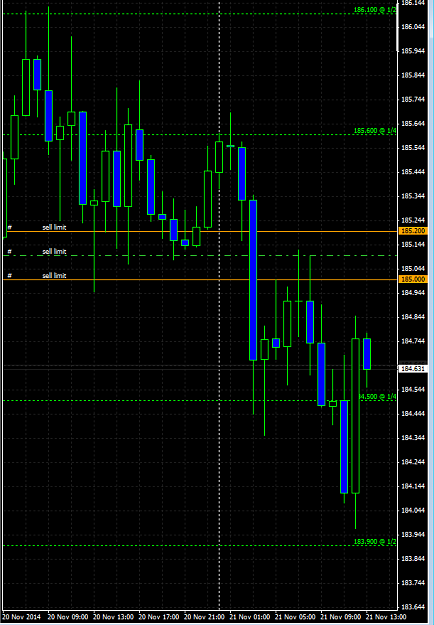Click the 183.644 price scale value
The height and width of the screenshot is (625, 434).
coord(412,607)
